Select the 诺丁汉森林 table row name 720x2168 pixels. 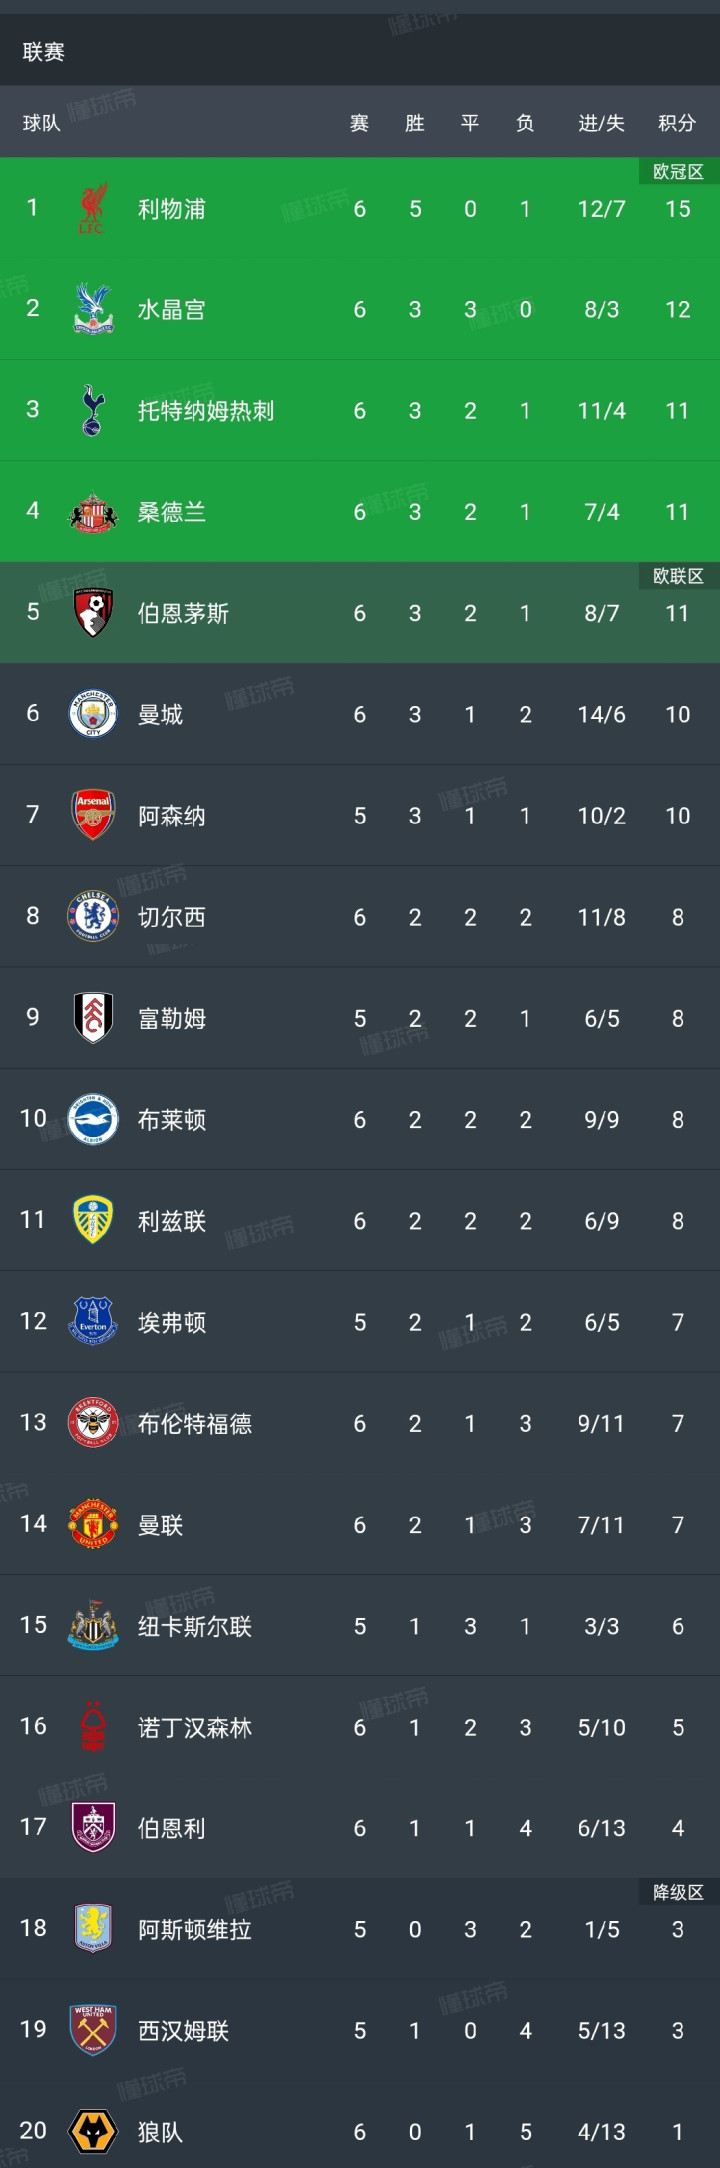click(195, 1727)
